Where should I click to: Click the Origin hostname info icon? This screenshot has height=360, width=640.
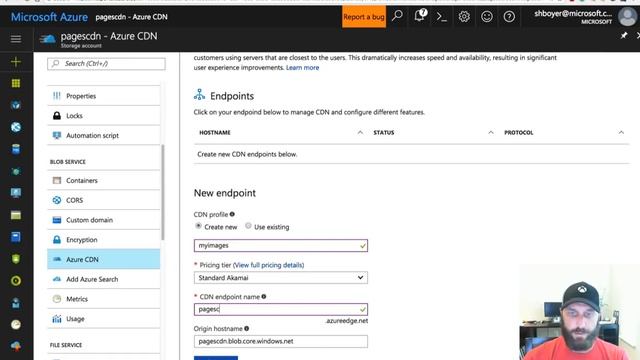(x=247, y=329)
